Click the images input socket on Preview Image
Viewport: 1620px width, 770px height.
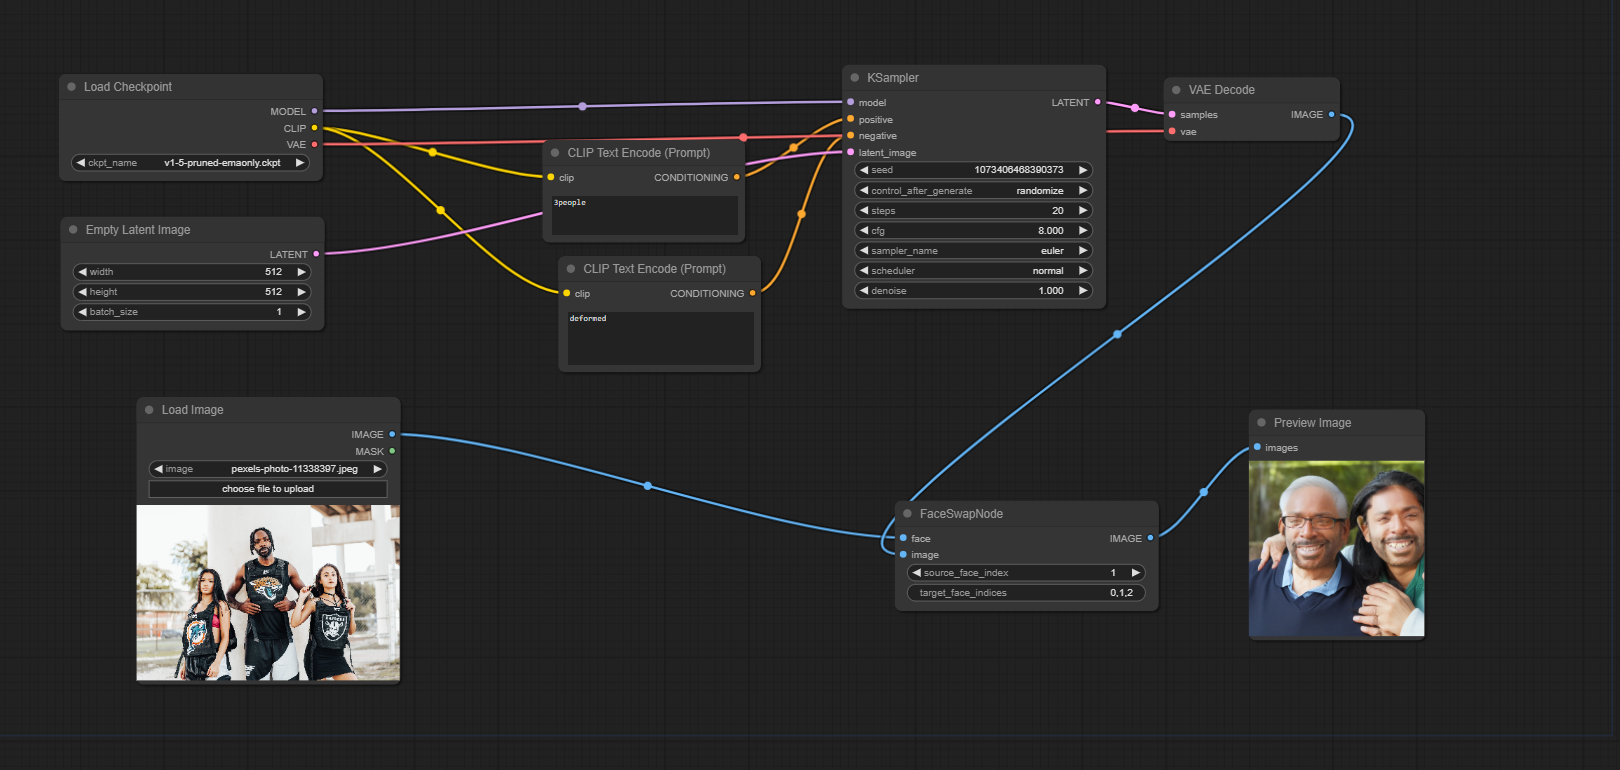click(x=1257, y=447)
